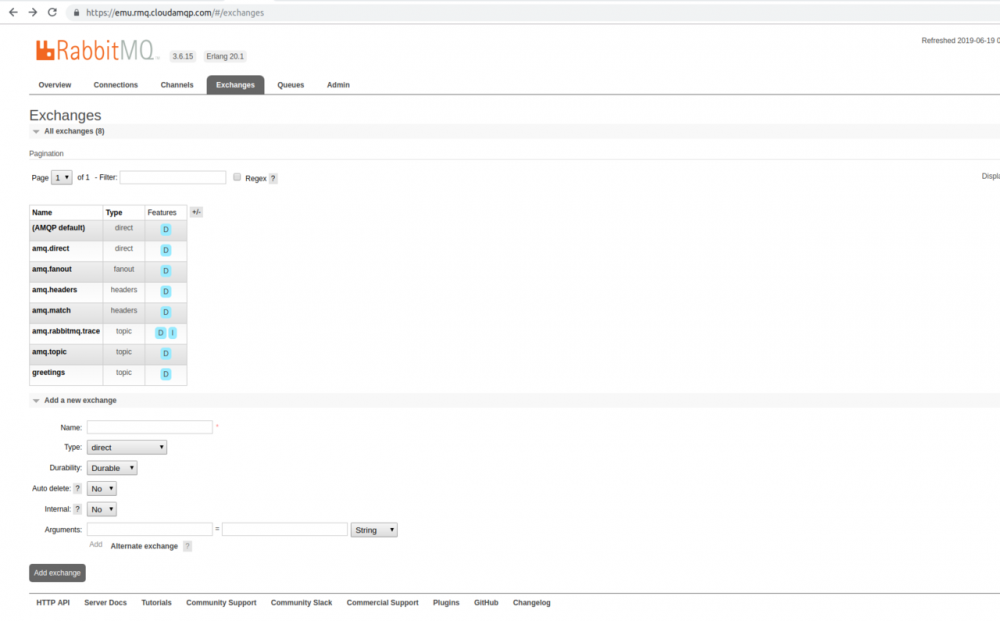Viewport: 1000px width, 621px height.
Task: Switch to the Queues tab
Action: [x=290, y=85]
